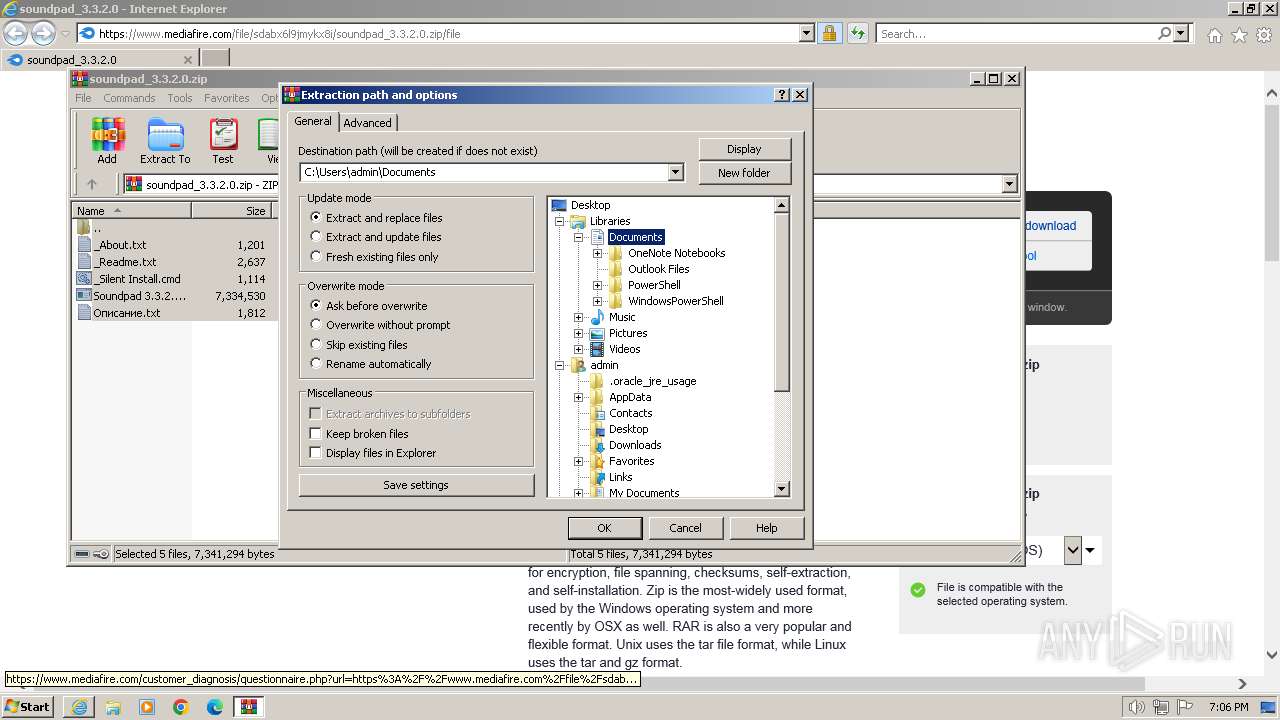The image size is (1280, 720).
Task: Select the Soundpad 3.3.2 executable entry
Action: click(x=129, y=296)
